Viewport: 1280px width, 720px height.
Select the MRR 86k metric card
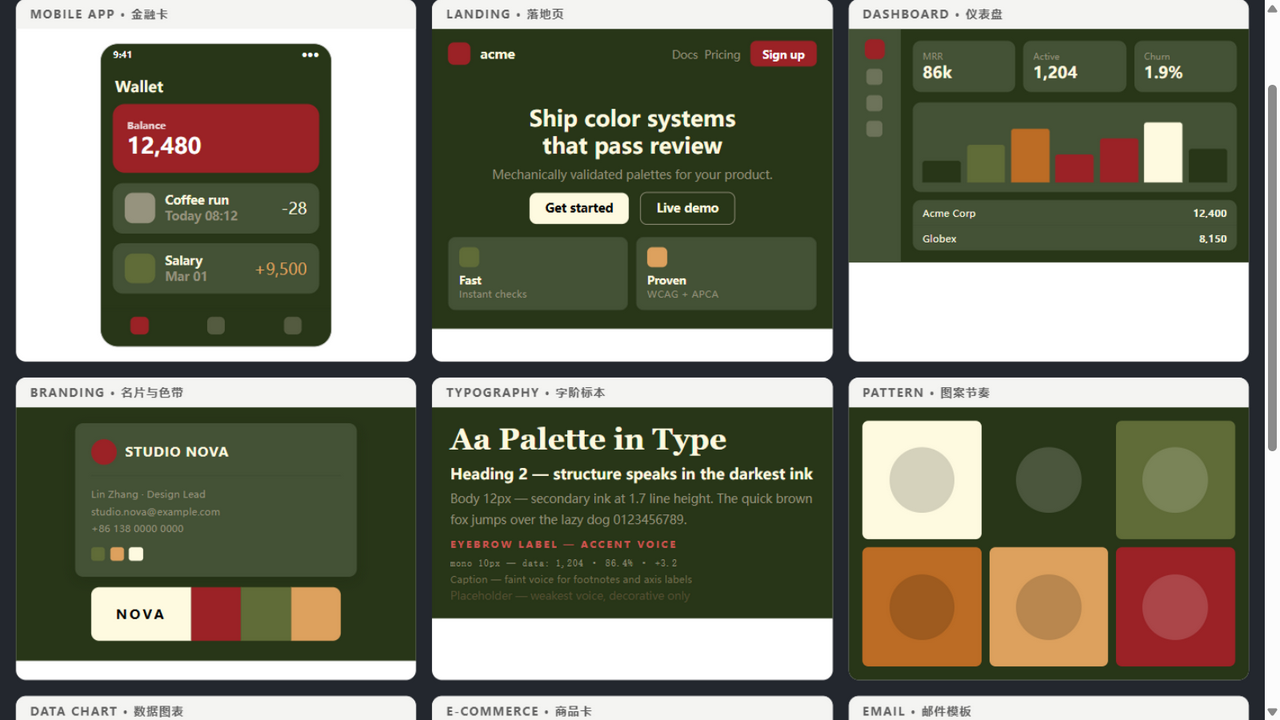tap(964, 66)
